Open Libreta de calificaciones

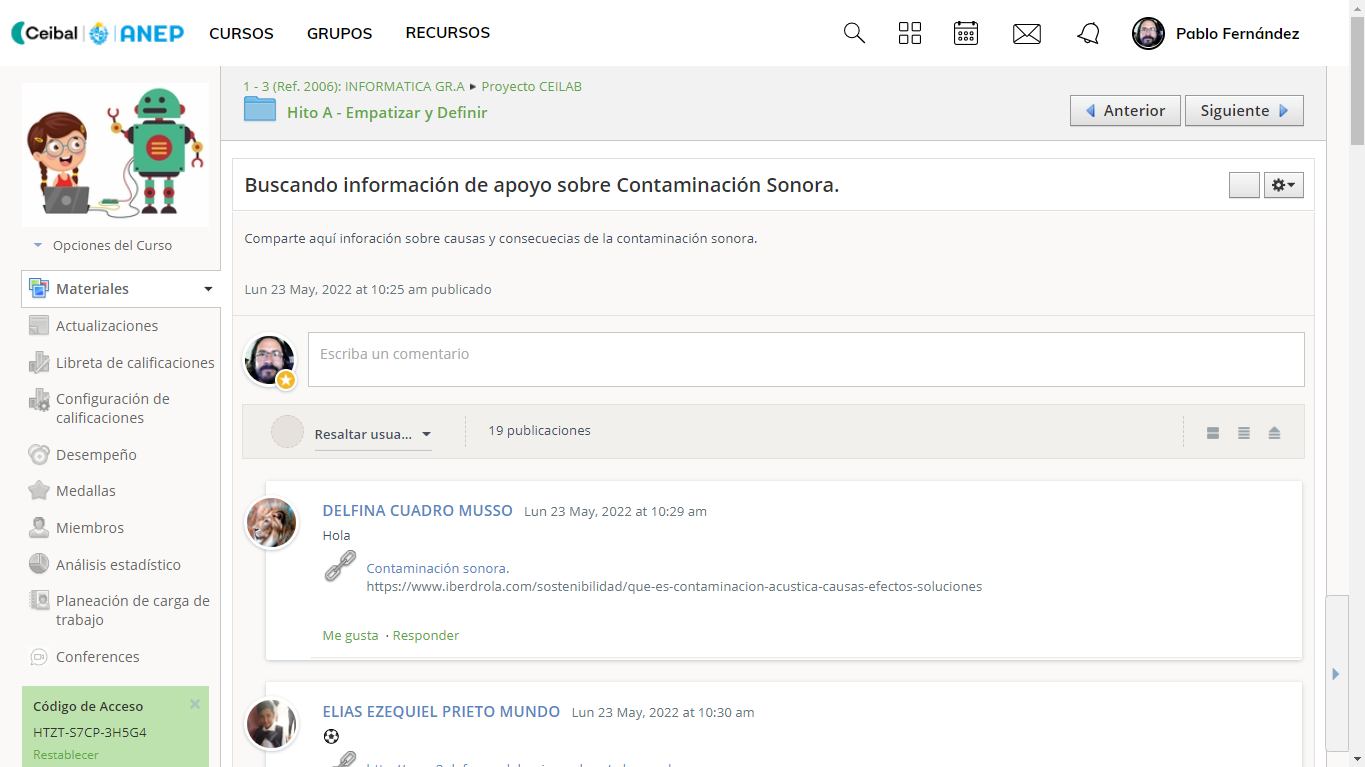[135, 363]
